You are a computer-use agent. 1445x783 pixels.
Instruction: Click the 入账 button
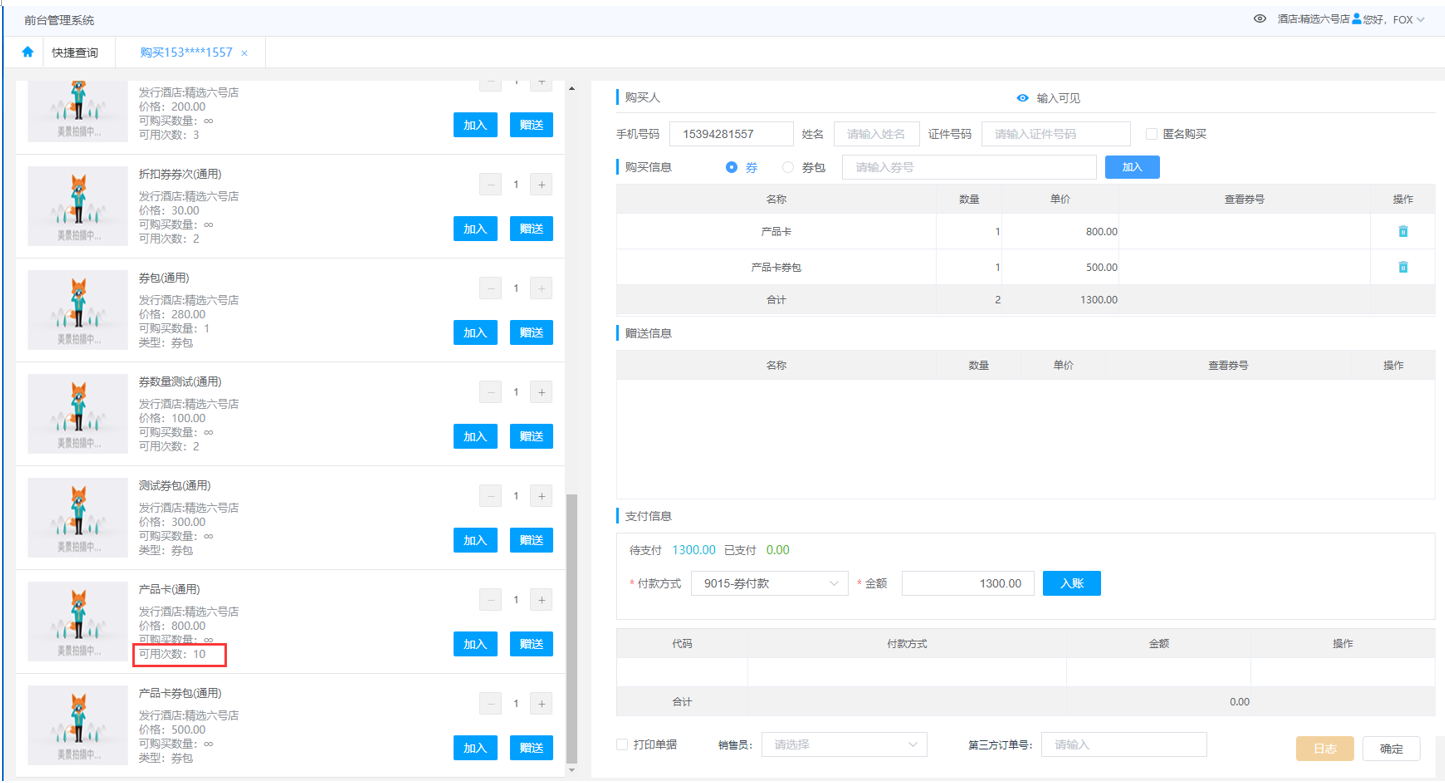[x=1071, y=583]
